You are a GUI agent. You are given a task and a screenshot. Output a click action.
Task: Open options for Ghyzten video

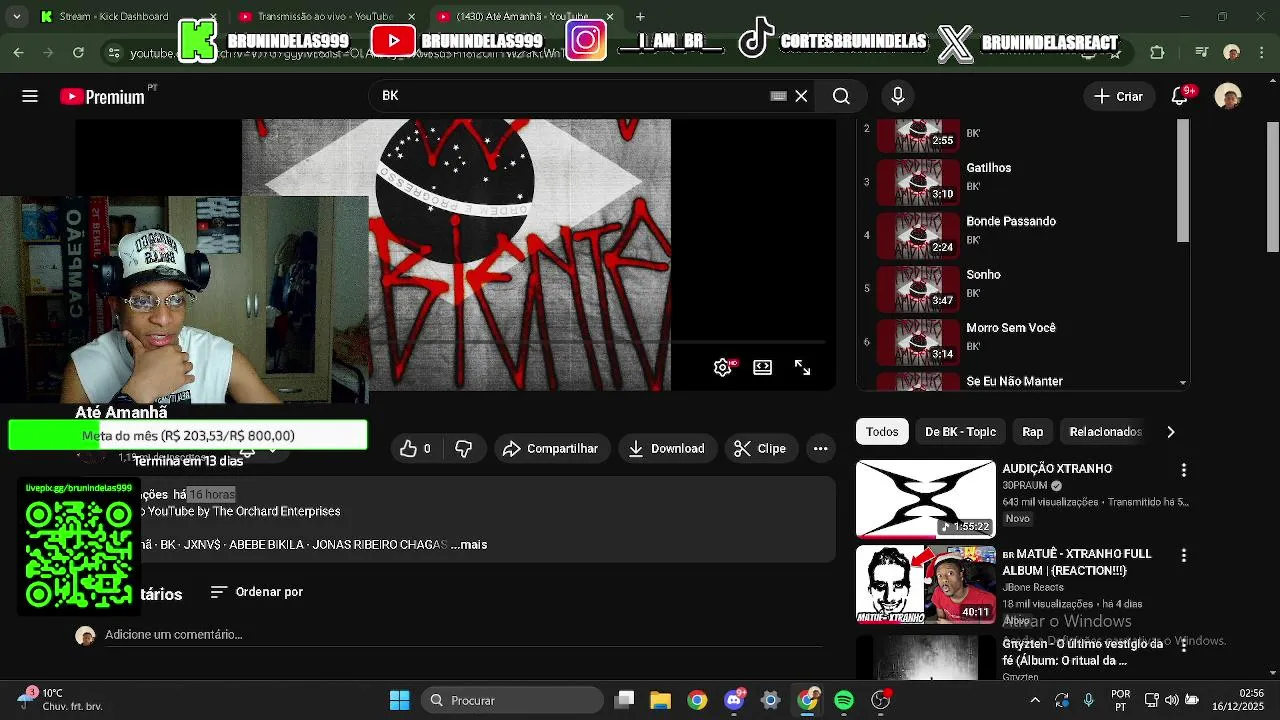(x=1184, y=646)
